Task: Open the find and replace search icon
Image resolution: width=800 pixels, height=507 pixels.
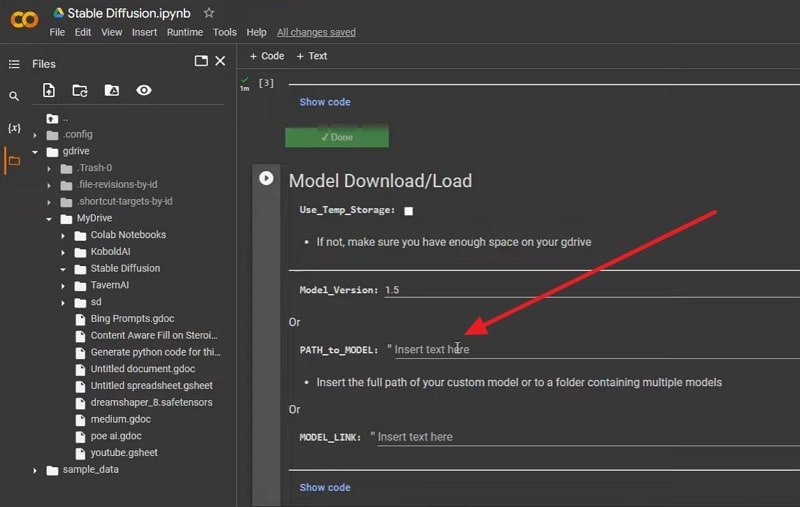Action: coord(14,96)
